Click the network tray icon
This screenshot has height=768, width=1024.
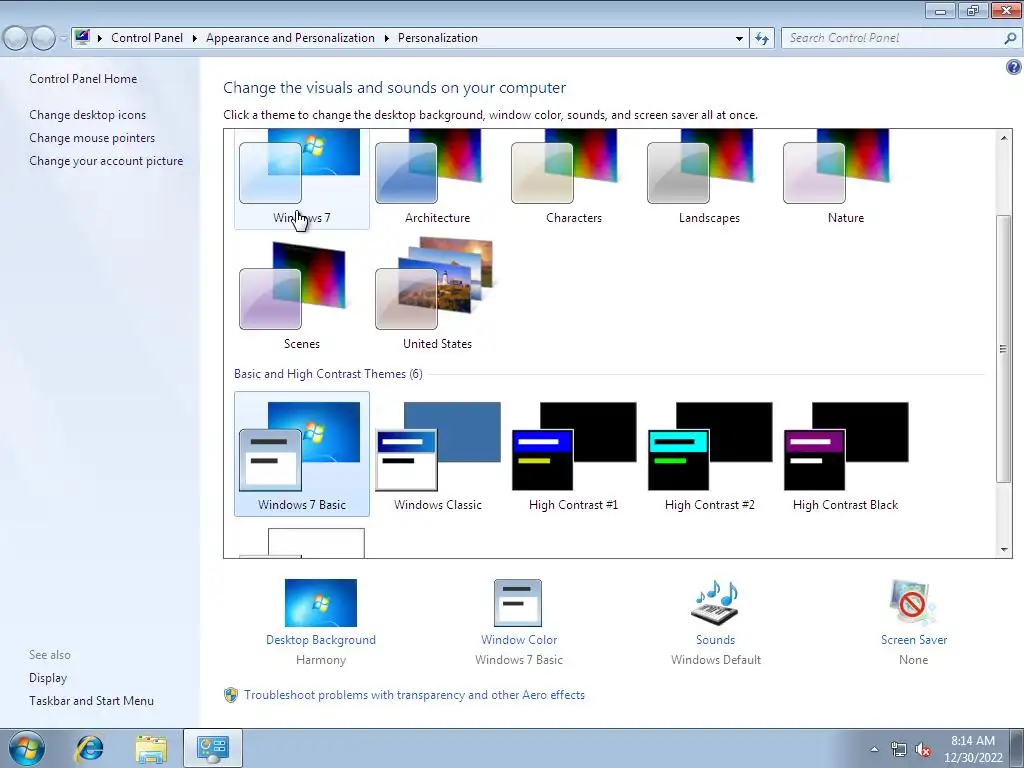[899, 750]
